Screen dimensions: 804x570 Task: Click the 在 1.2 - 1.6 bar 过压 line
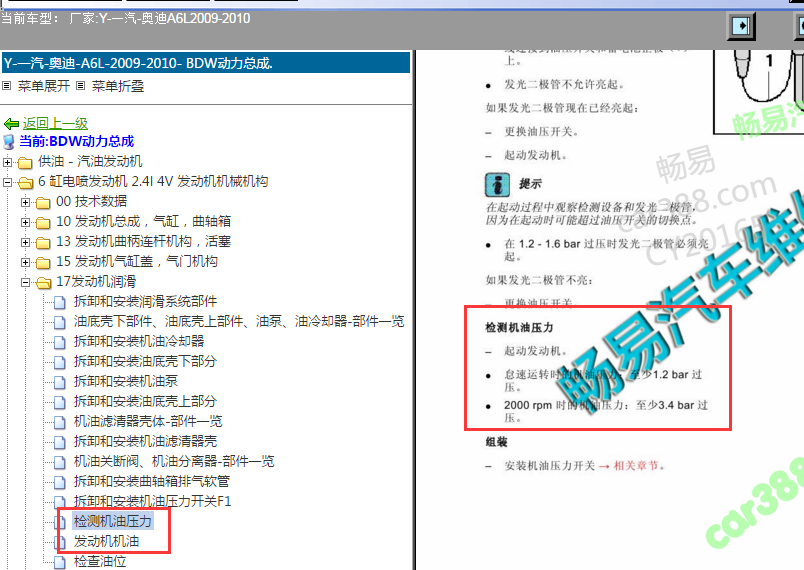pyautogui.click(x=606, y=250)
